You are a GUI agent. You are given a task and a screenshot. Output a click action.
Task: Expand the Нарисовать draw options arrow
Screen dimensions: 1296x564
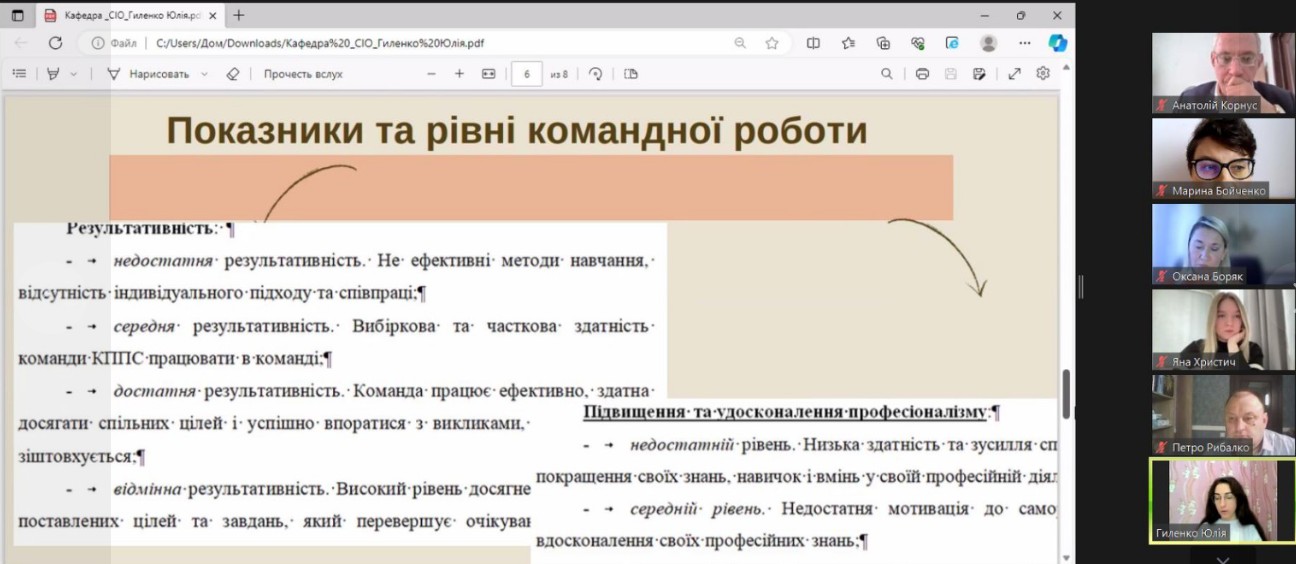pos(204,74)
